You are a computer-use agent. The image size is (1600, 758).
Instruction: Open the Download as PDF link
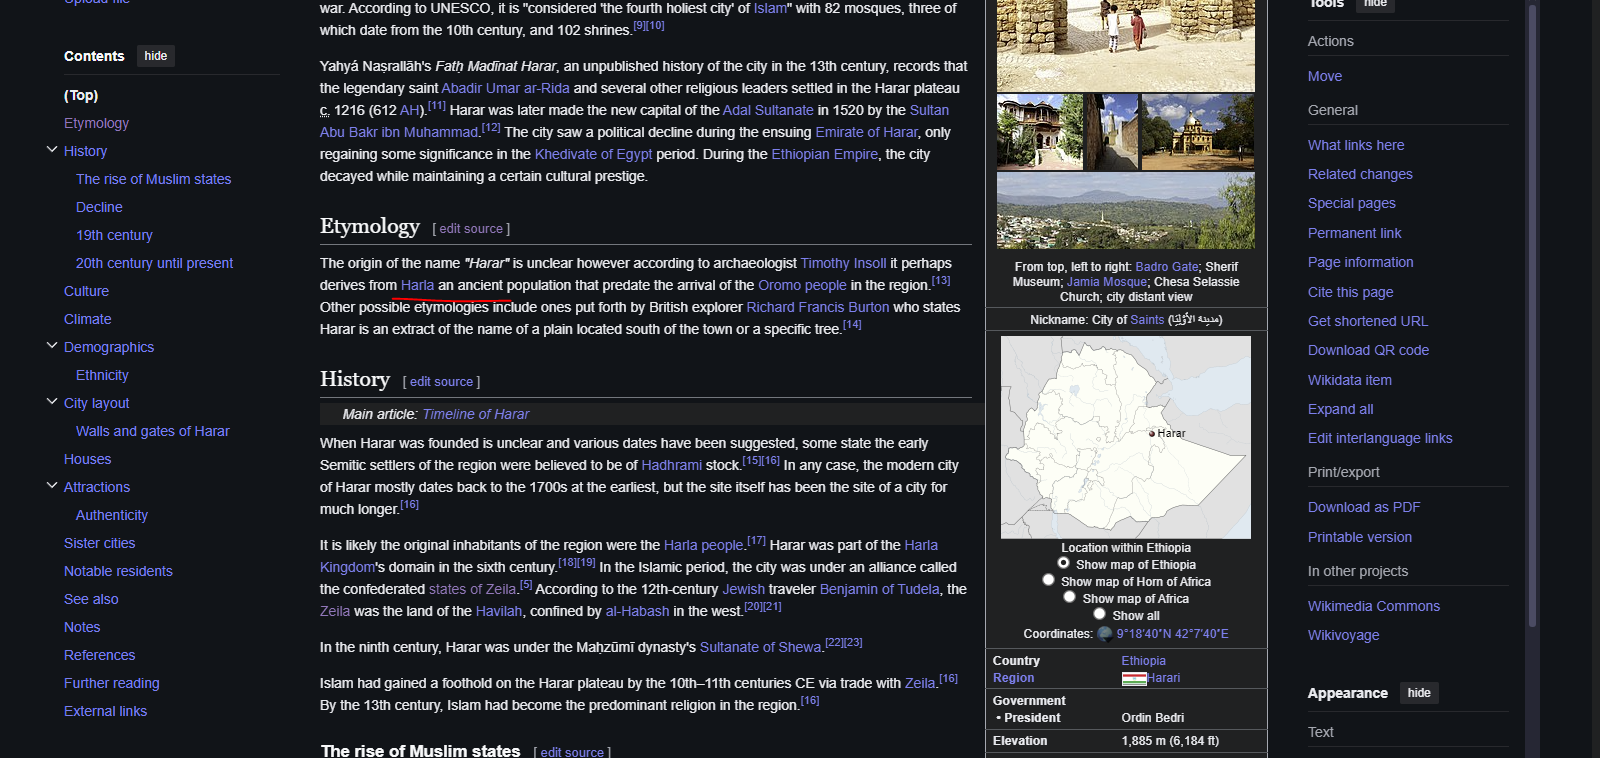1363,507
